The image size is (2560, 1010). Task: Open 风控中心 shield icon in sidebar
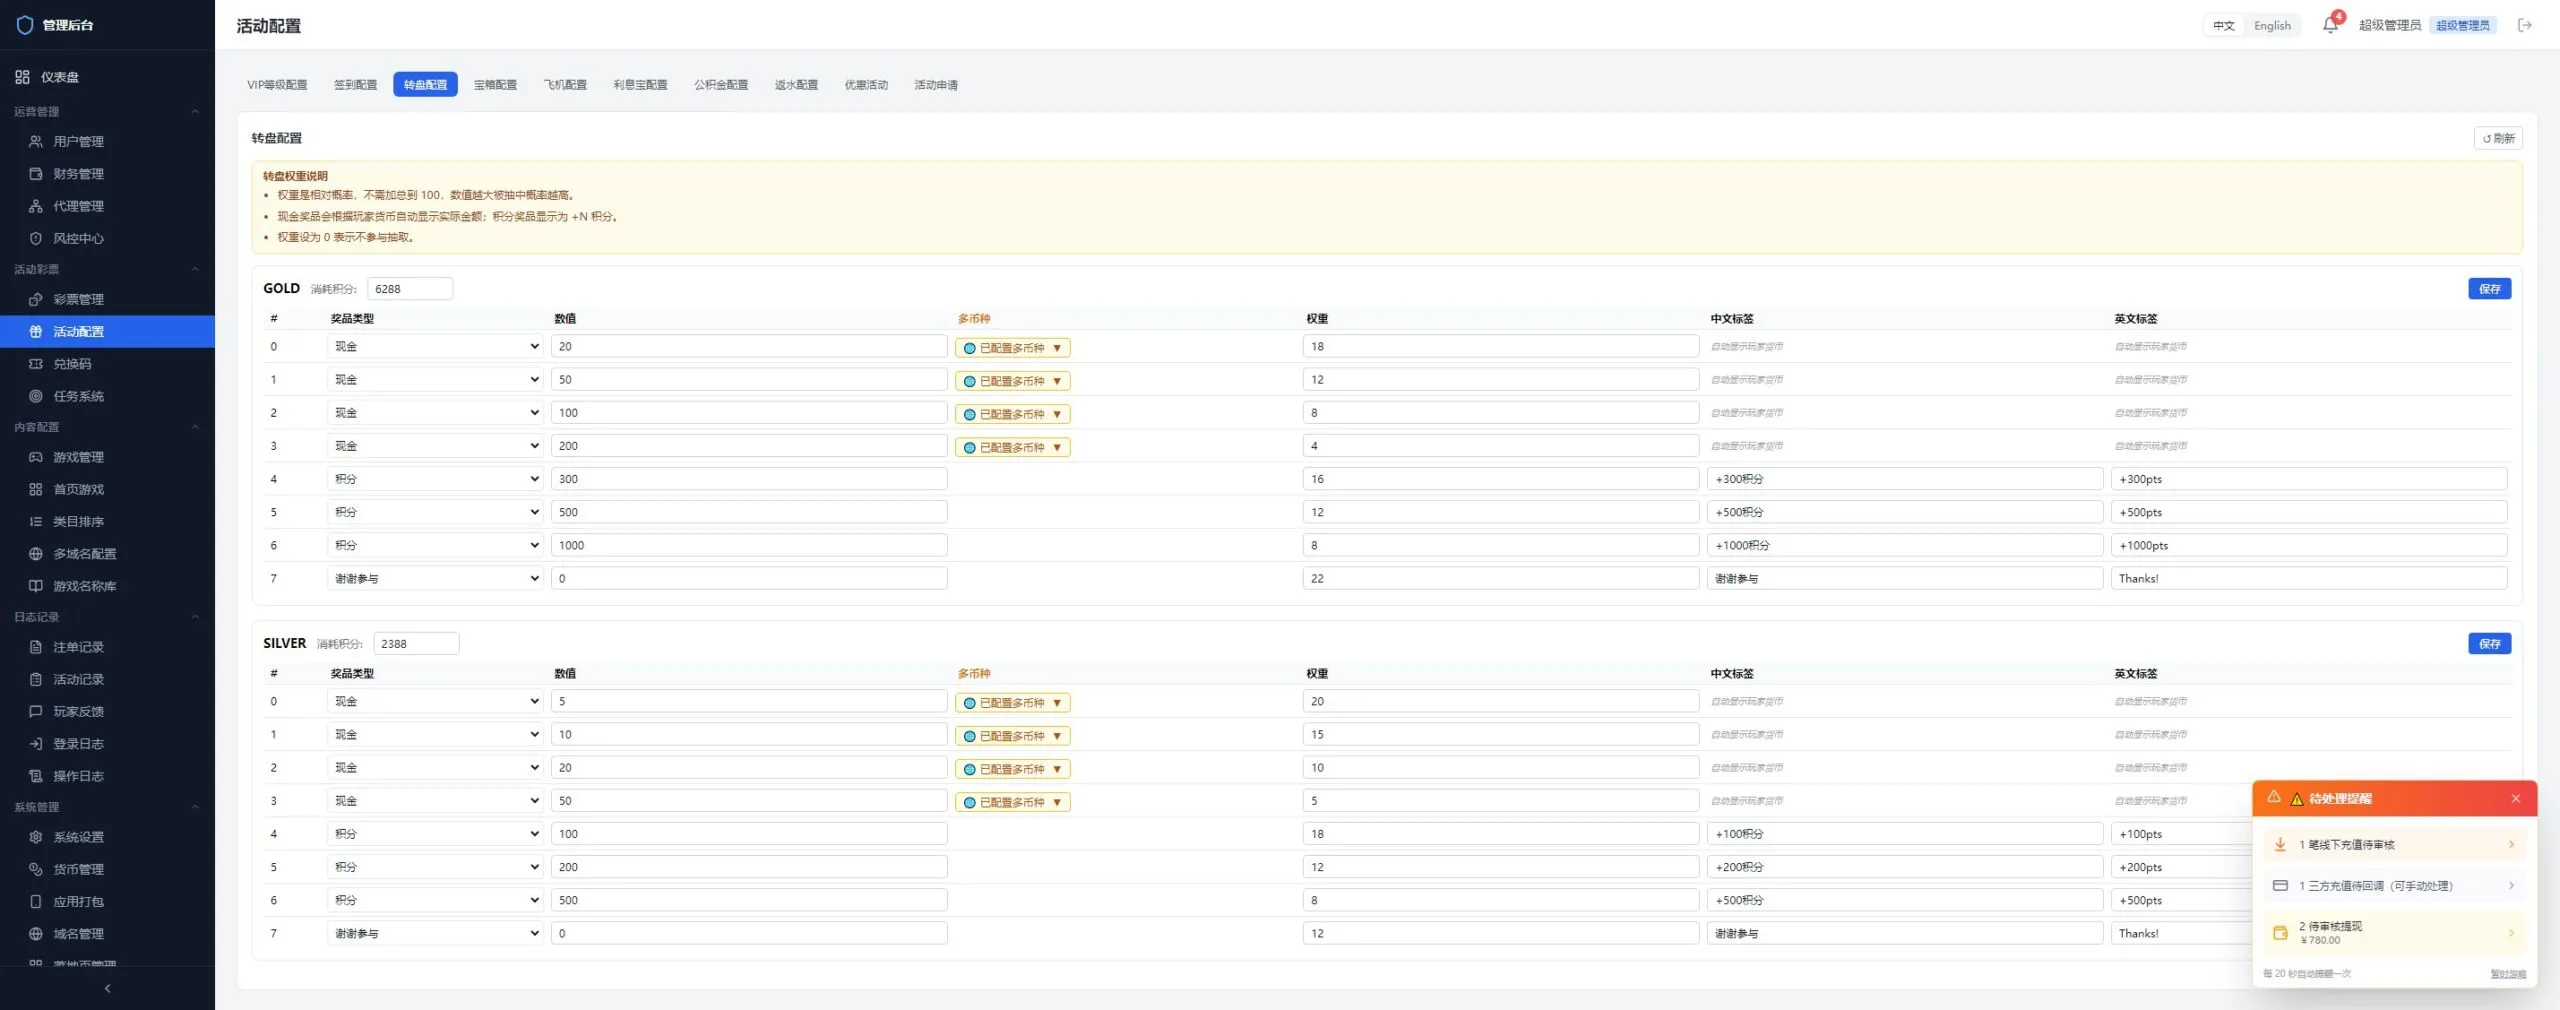tap(36, 238)
